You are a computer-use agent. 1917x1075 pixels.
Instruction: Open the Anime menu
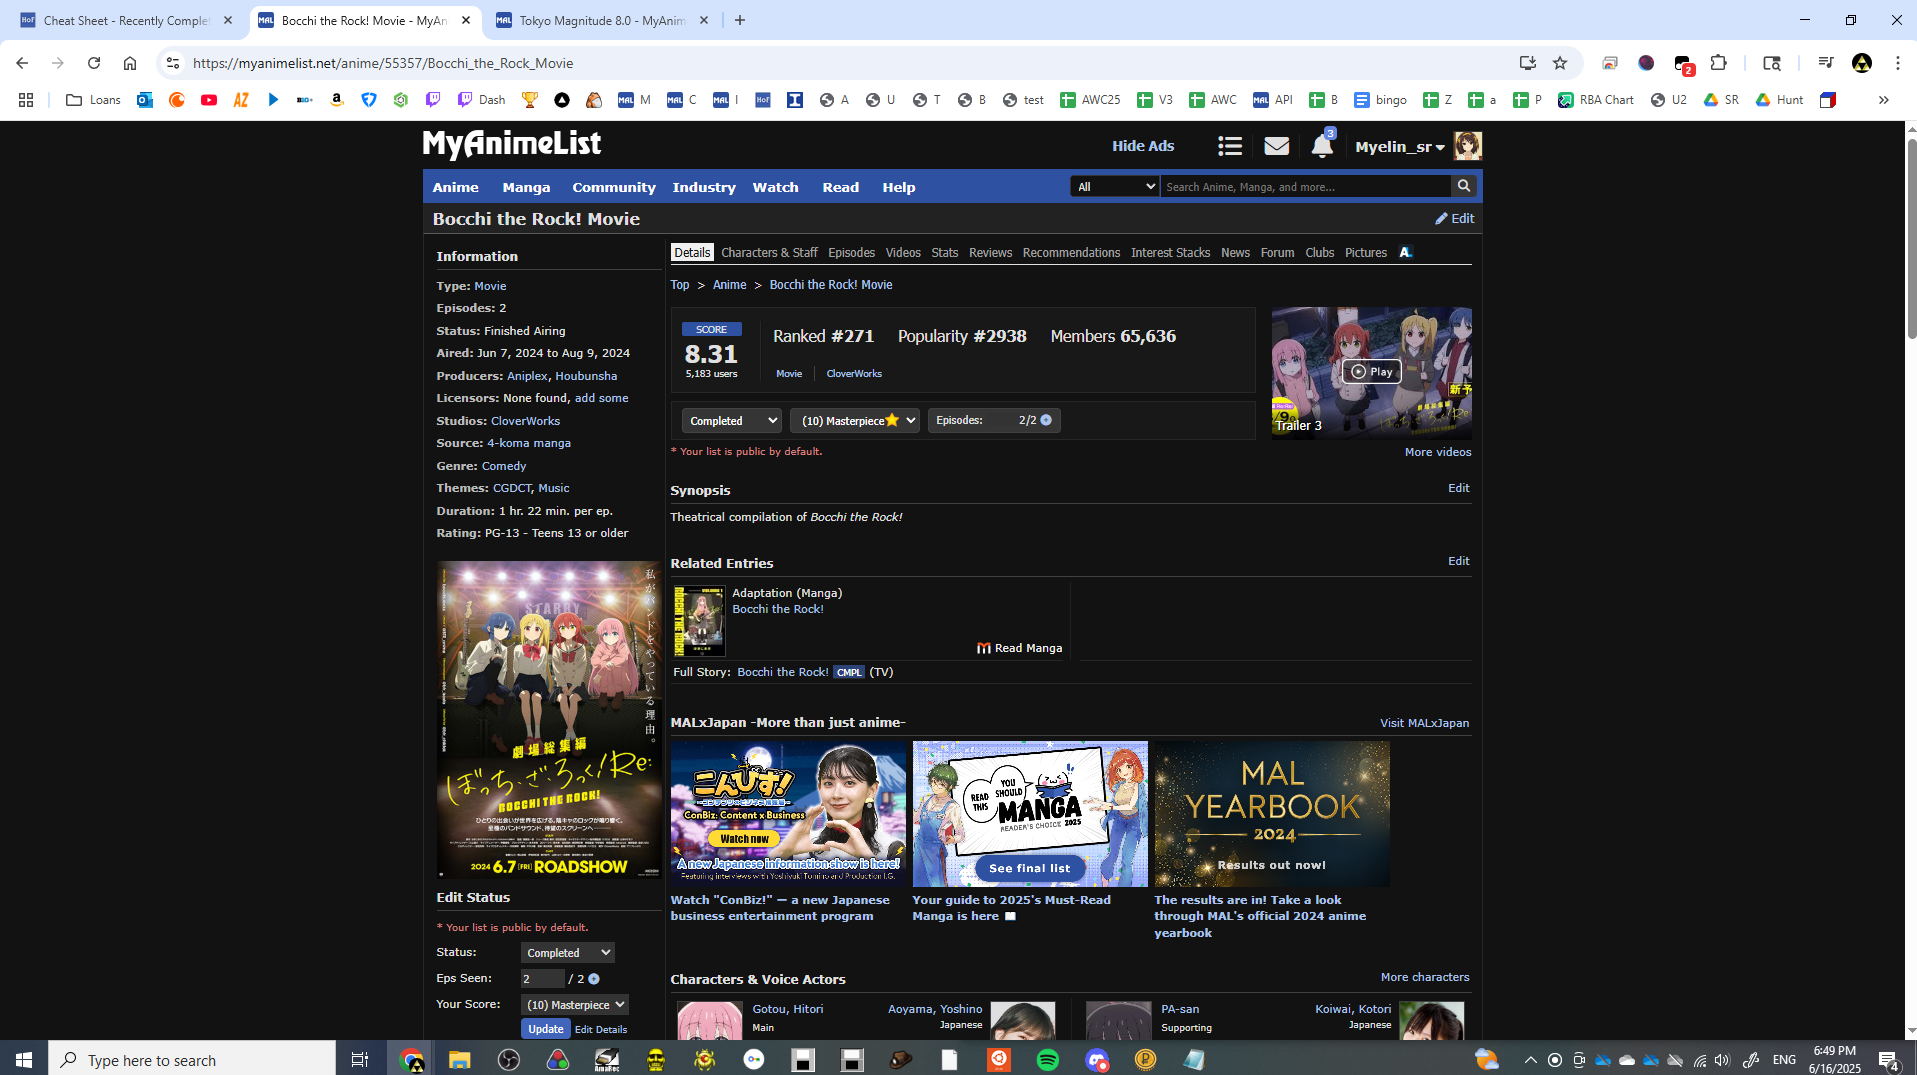455,187
